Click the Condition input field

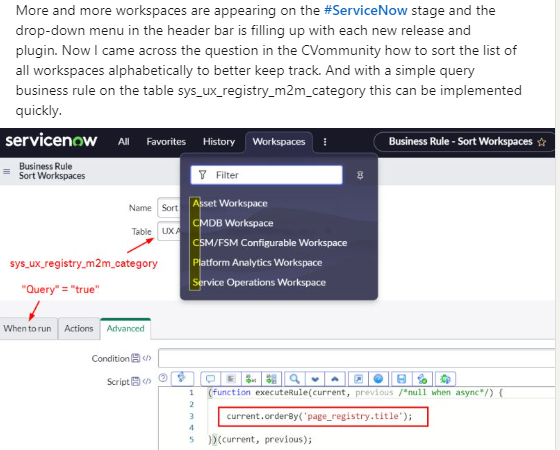tap(356, 358)
